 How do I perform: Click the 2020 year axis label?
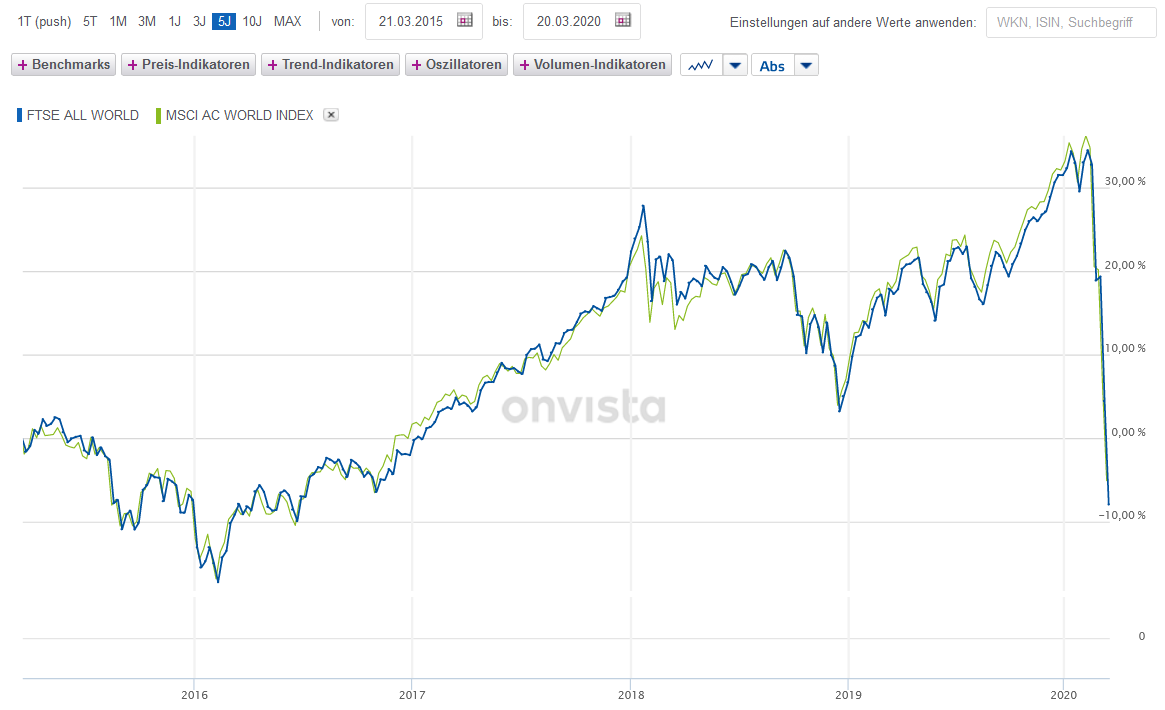click(x=1063, y=695)
